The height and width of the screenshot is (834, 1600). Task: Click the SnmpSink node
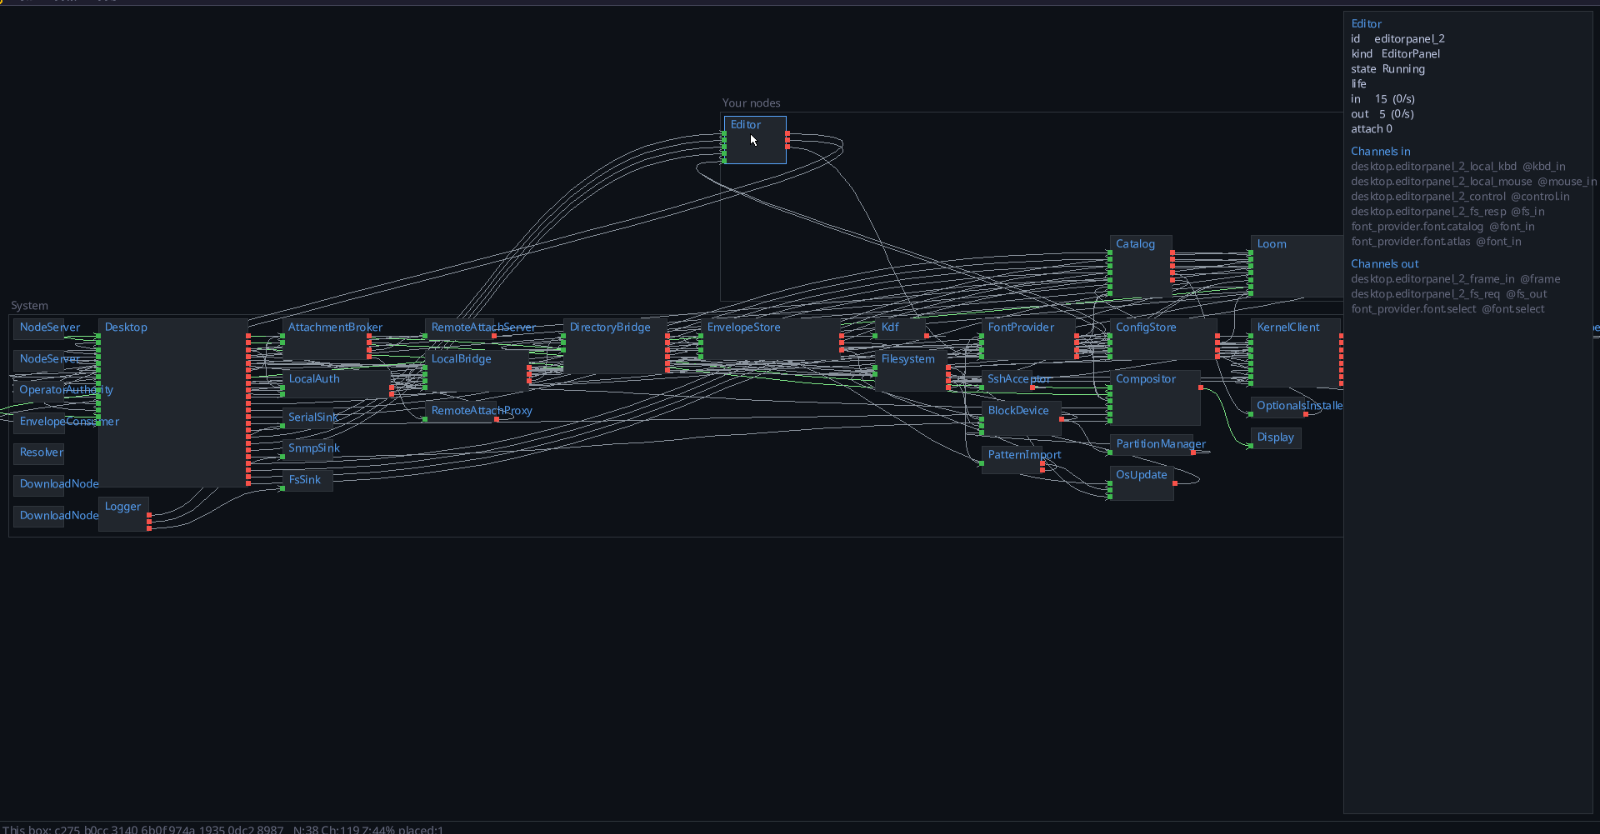point(308,448)
